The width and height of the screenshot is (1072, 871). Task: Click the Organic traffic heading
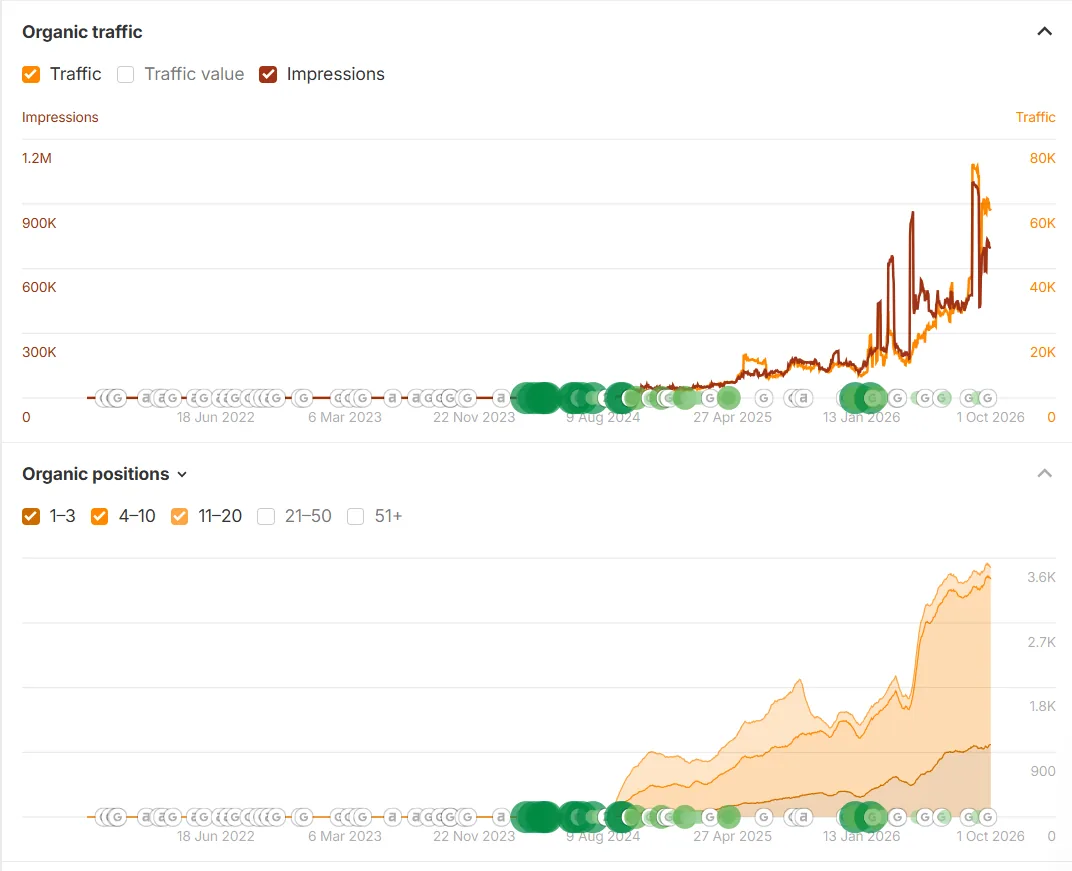pyautogui.click(x=82, y=32)
